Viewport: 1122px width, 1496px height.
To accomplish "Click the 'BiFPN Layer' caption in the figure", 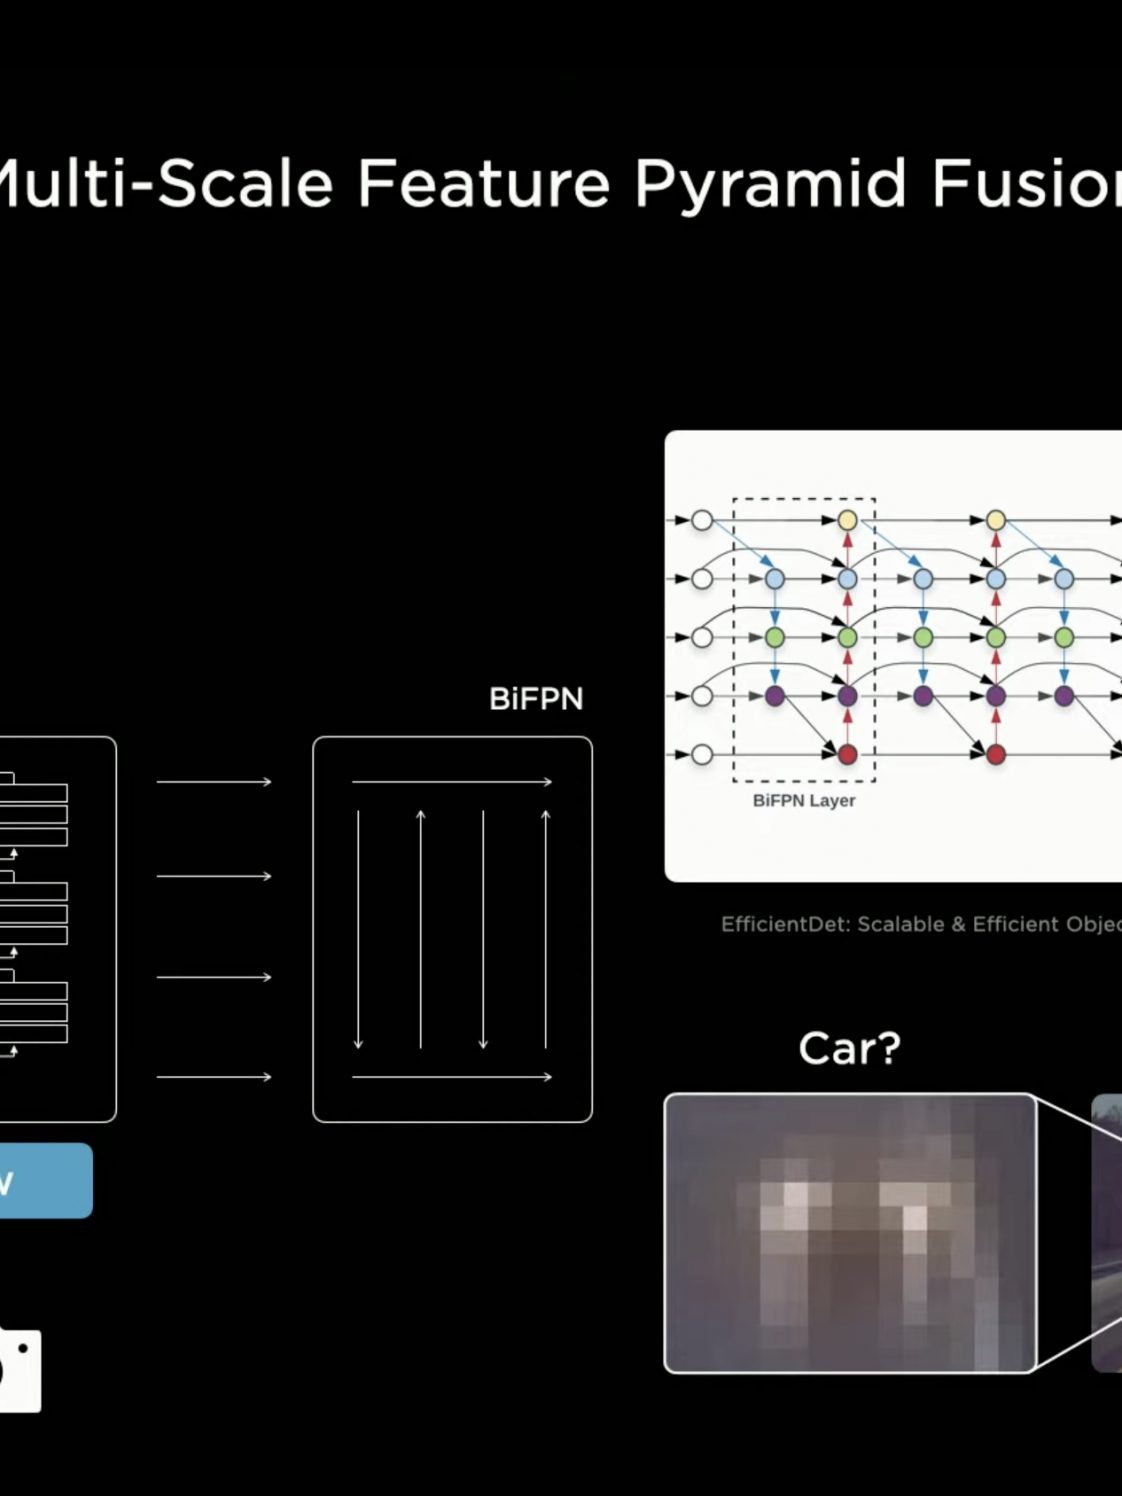I will point(804,801).
